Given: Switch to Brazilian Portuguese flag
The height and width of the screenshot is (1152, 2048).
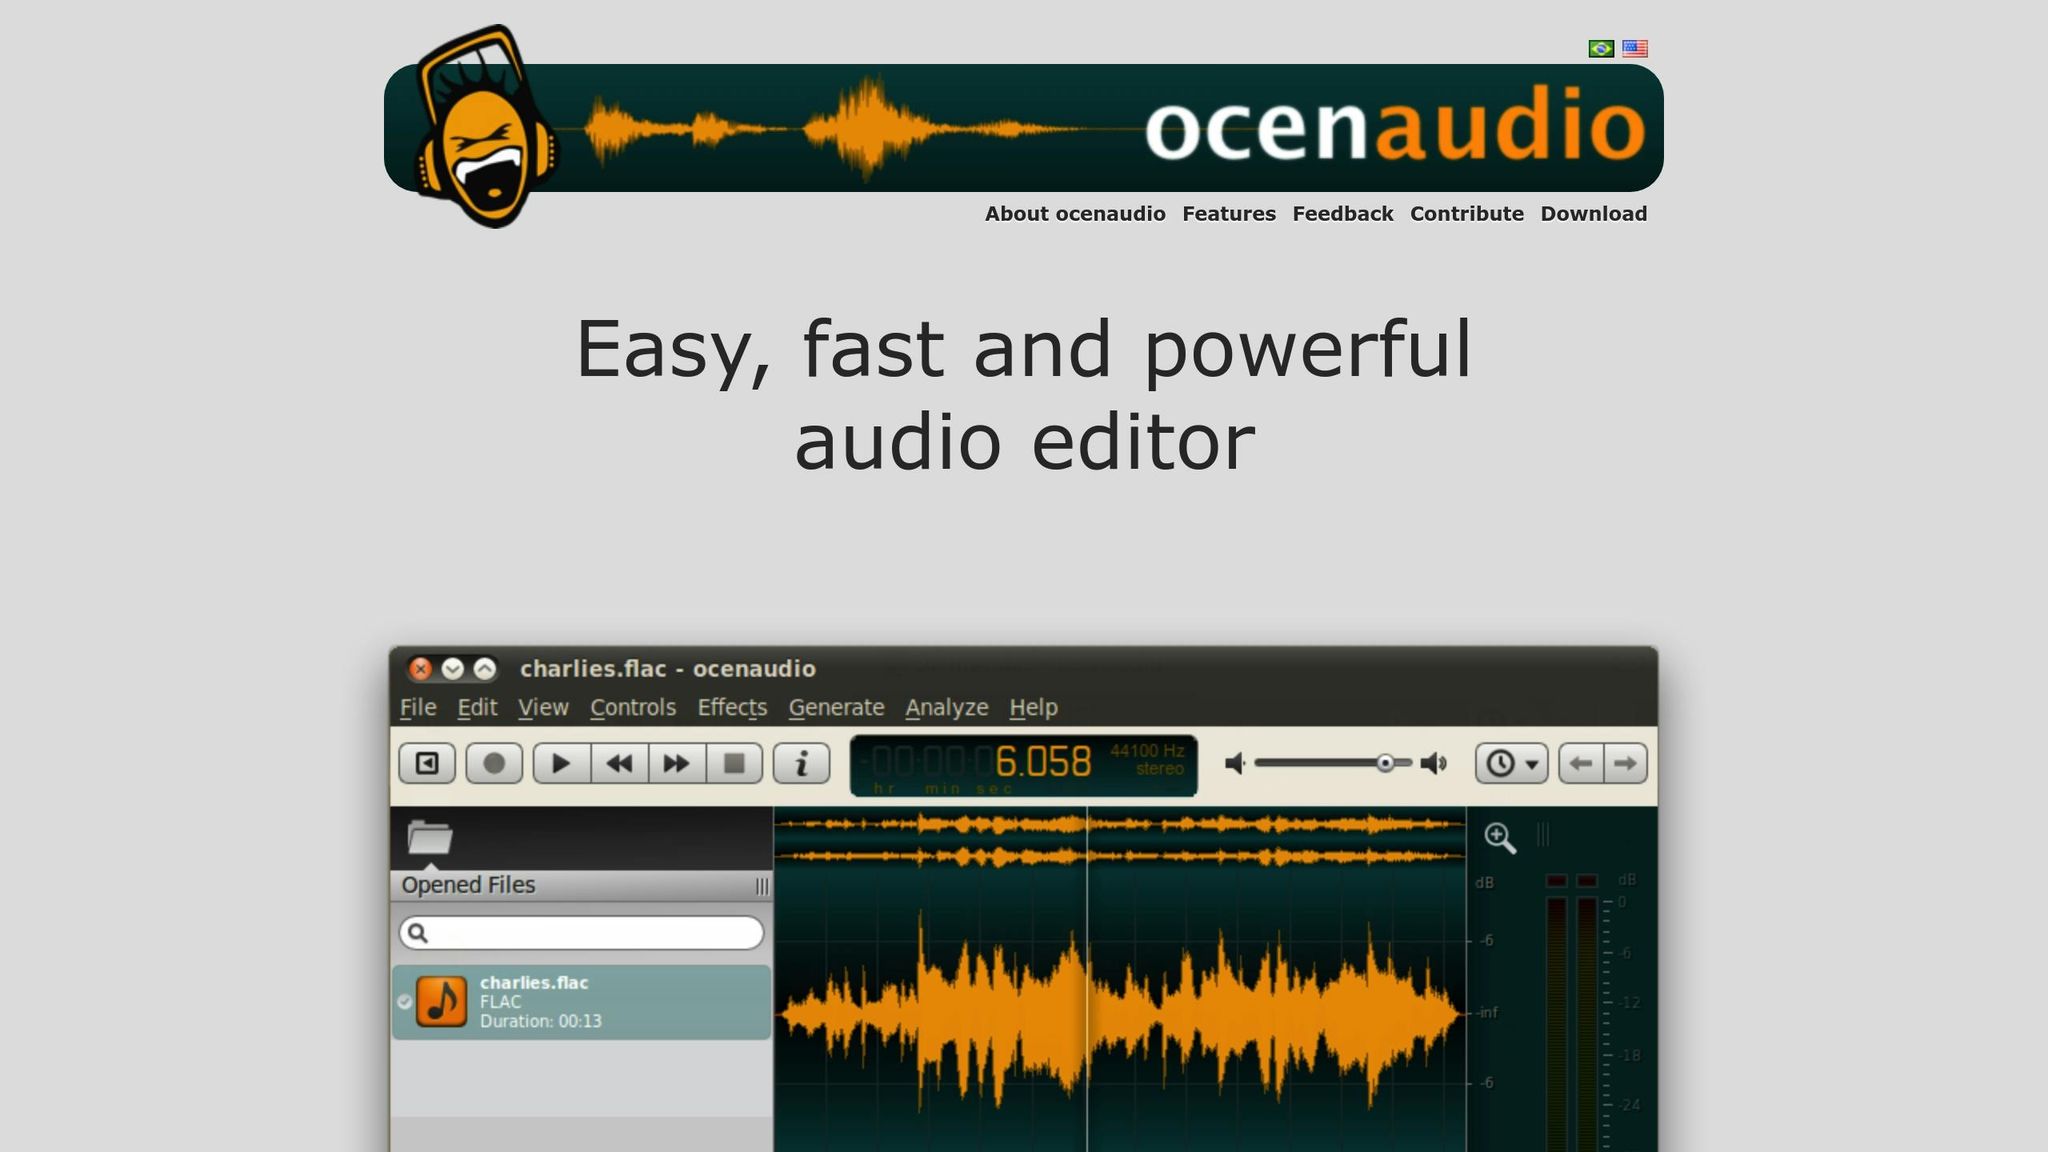Looking at the screenshot, I should 1601,49.
